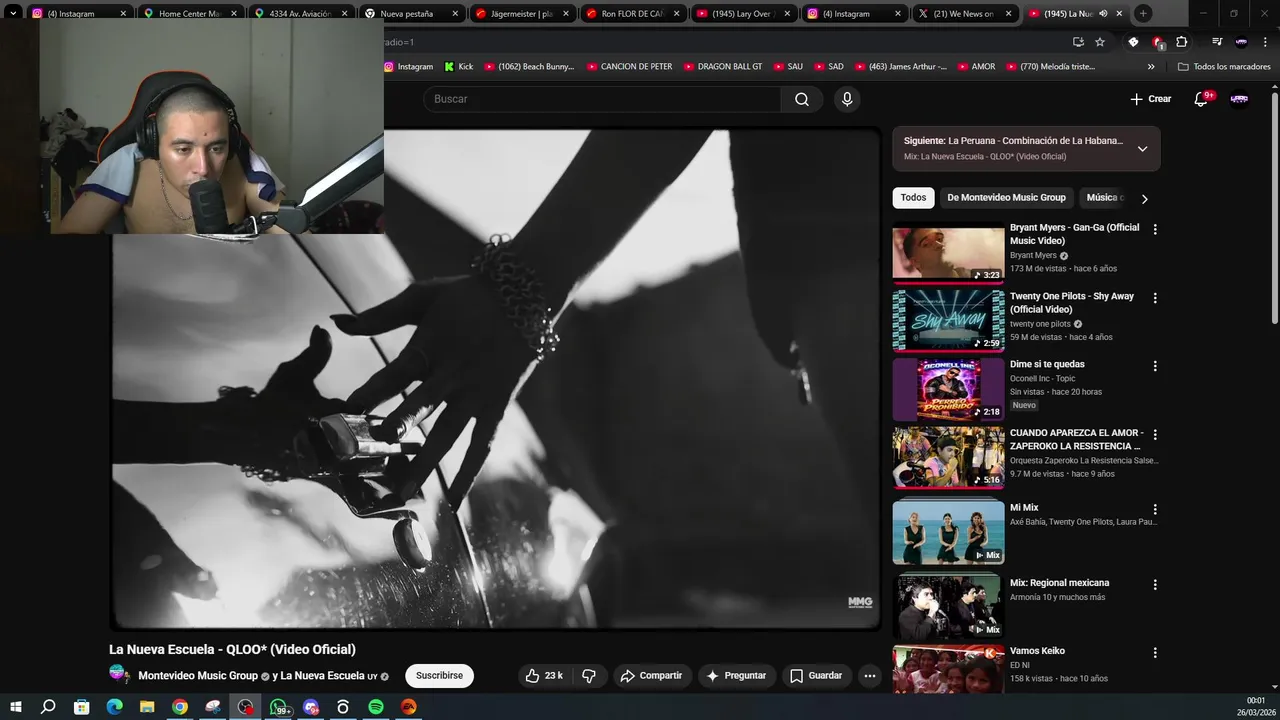
Task: Switch to the Lary Over YouTube tab
Action: point(742,14)
